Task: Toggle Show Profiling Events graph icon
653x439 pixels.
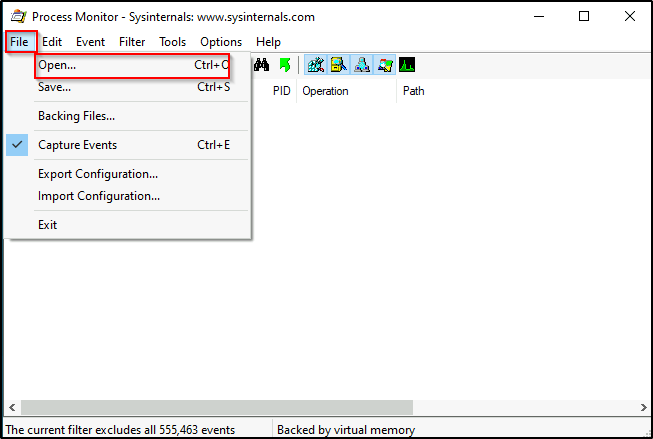Action: pos(408,65)
